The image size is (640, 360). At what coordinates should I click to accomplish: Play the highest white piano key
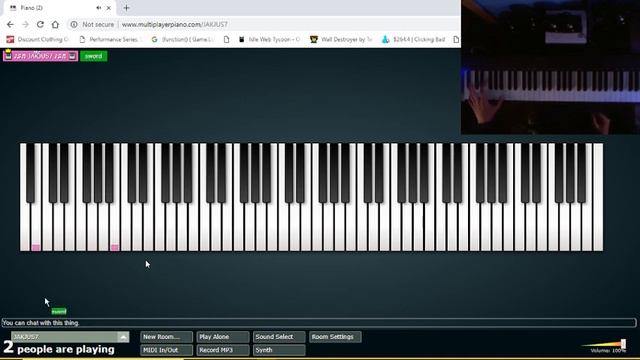click(598, 197)
